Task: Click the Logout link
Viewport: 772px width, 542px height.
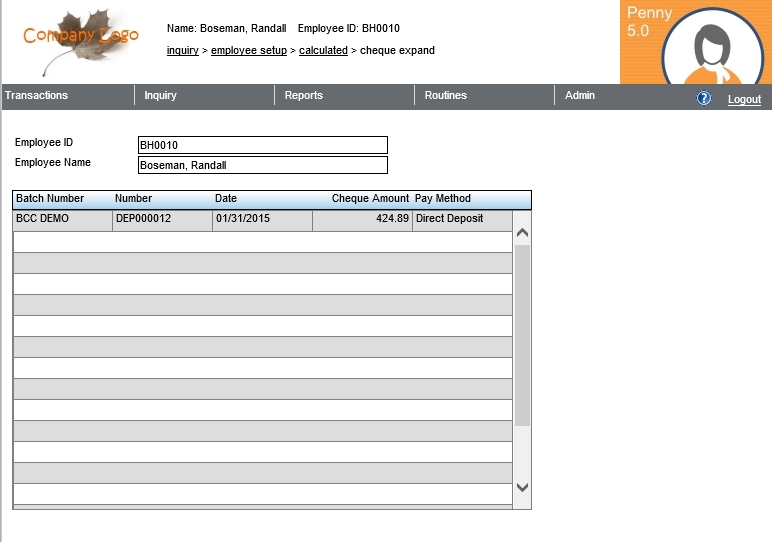Action: (x=744, y=99)
